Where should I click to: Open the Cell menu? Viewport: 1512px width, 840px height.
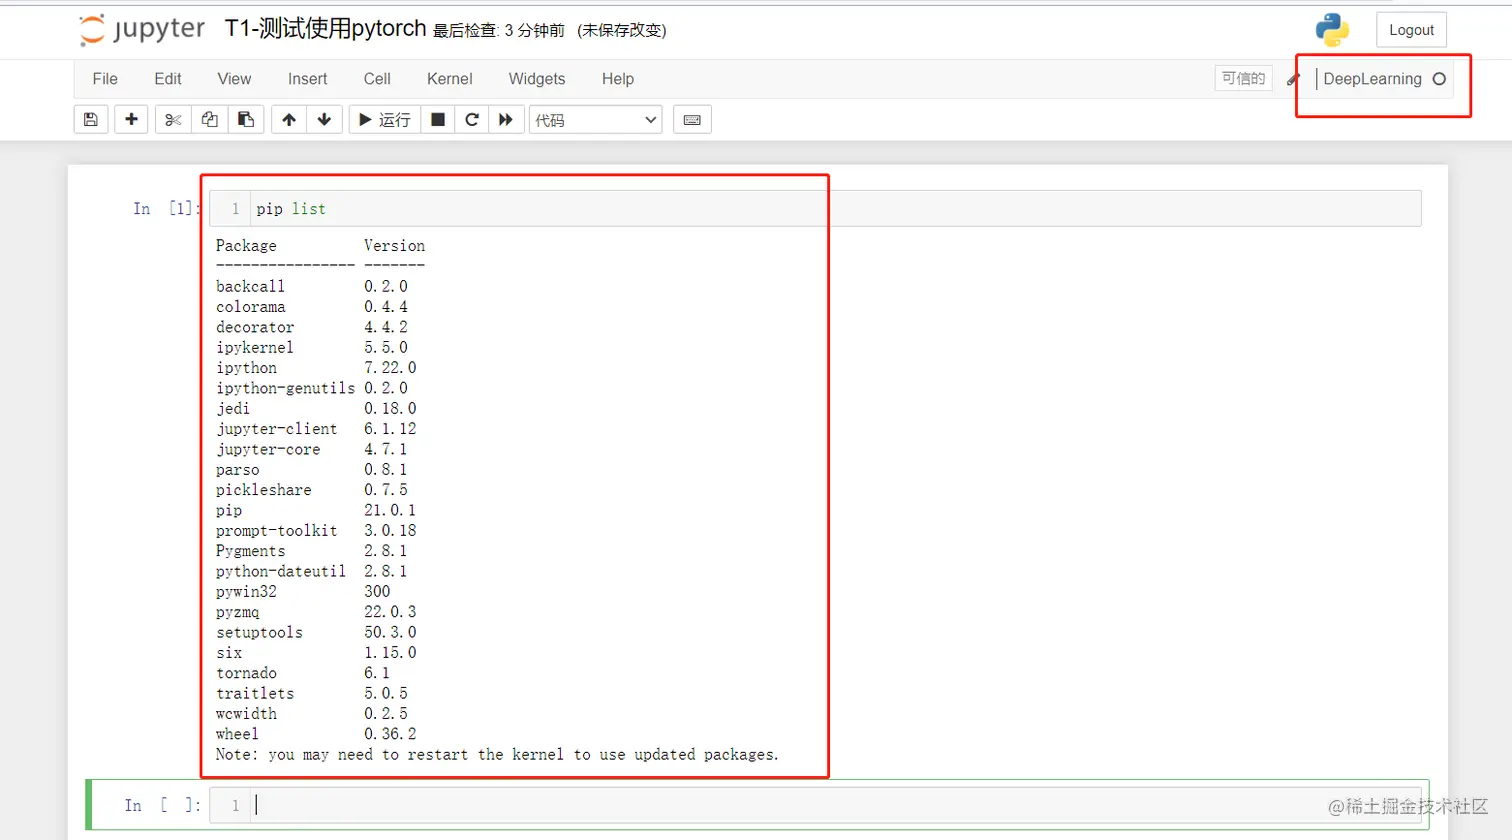377,79
